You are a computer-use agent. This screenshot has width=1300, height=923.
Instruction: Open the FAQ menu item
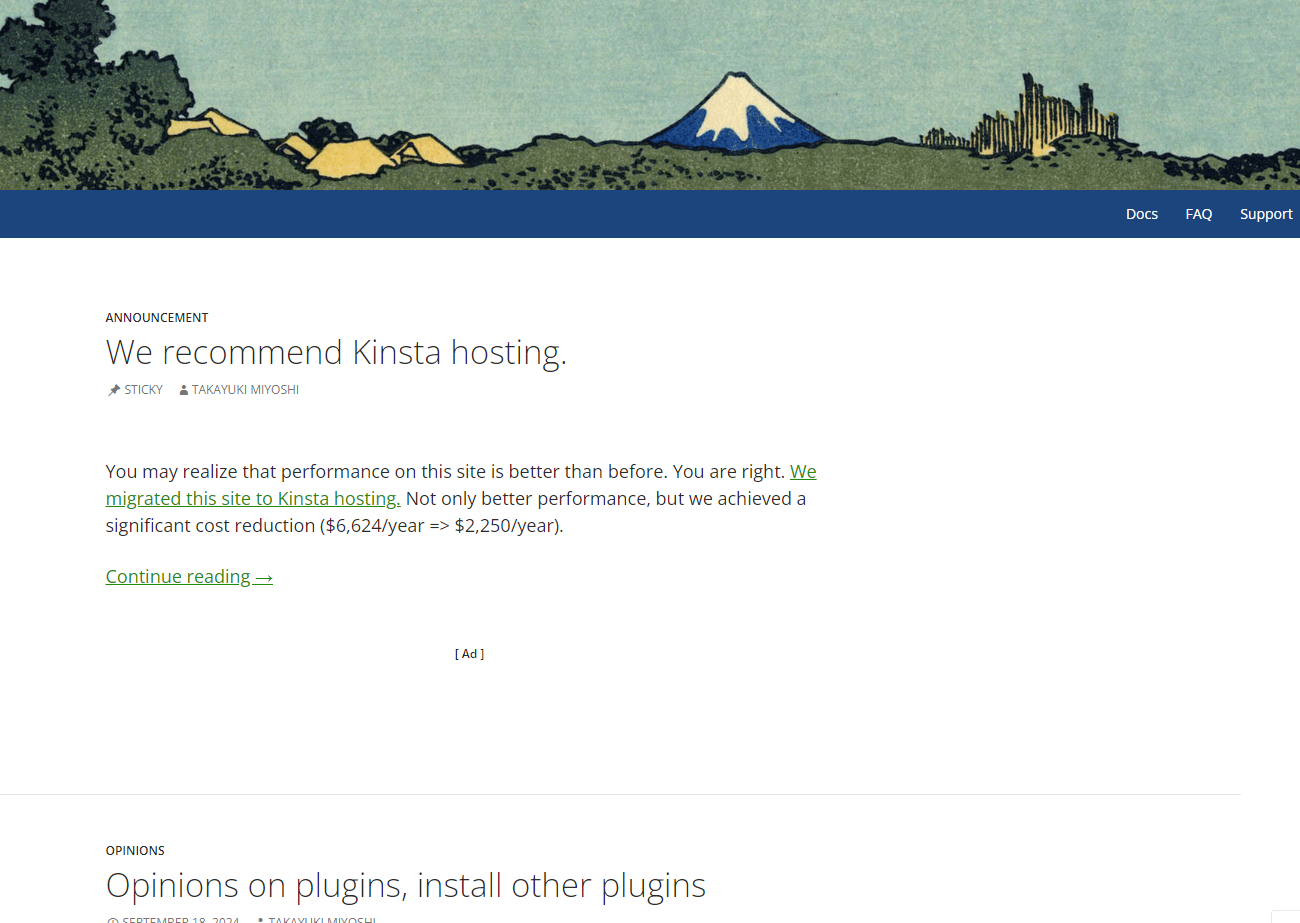[x=1199, y=214]
